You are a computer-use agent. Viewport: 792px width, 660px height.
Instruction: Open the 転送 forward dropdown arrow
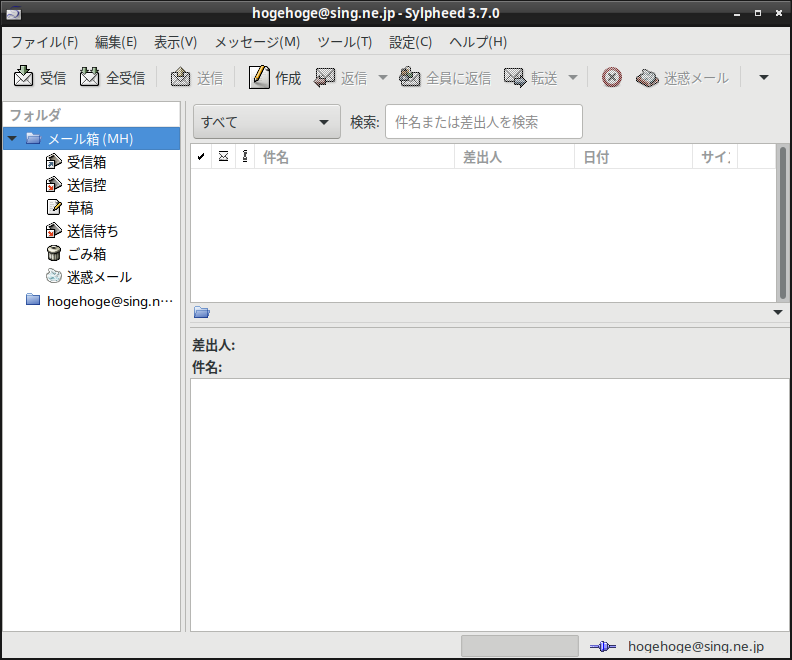pyautogui.click(x=573, y=78)
